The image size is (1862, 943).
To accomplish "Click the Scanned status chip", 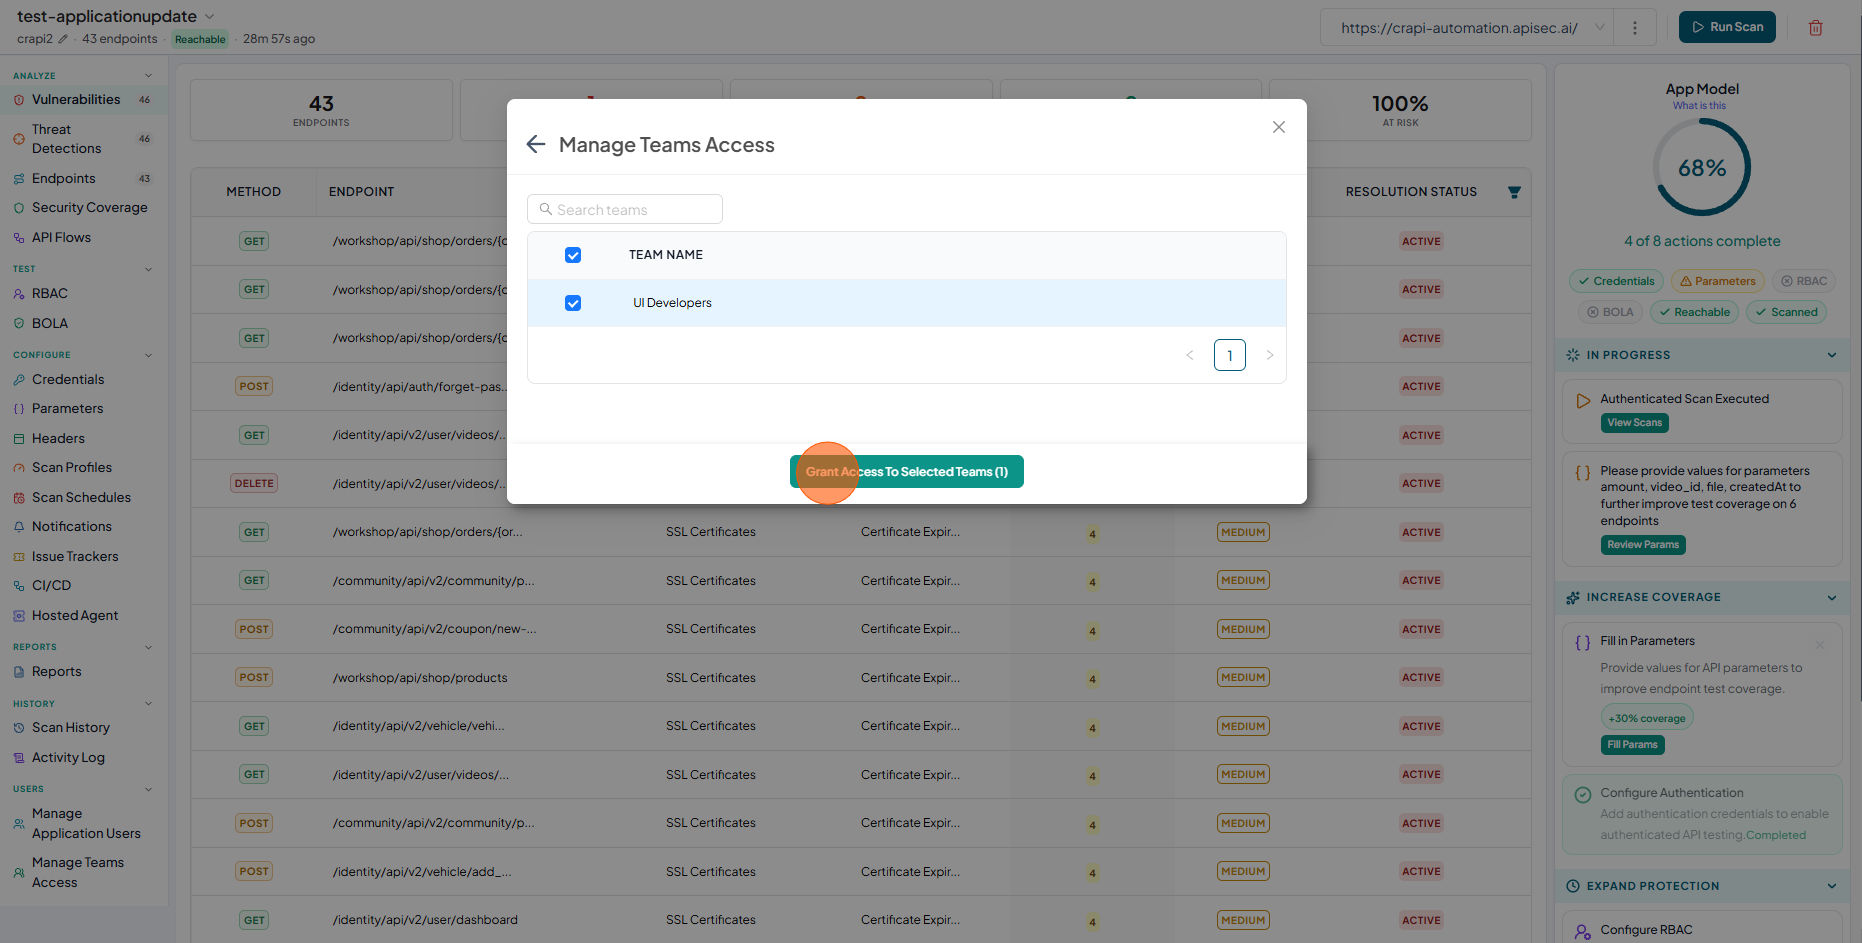I will pos(1786,312).
